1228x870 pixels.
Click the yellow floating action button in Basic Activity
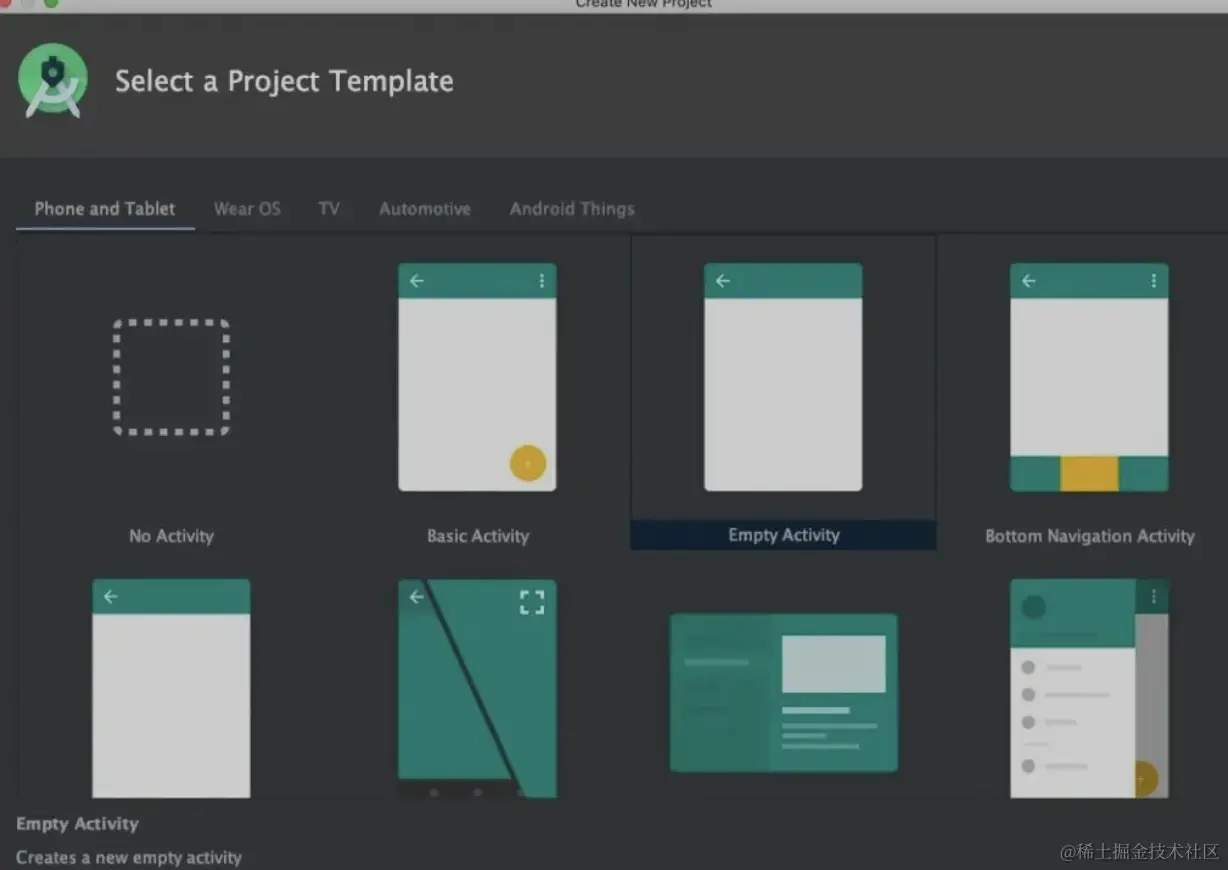coord(528,463)
